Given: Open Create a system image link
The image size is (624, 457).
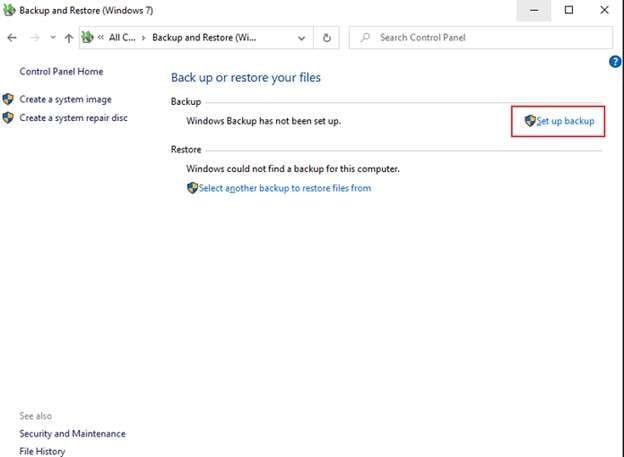Looking at the screenshot, I should click(65, 100).
